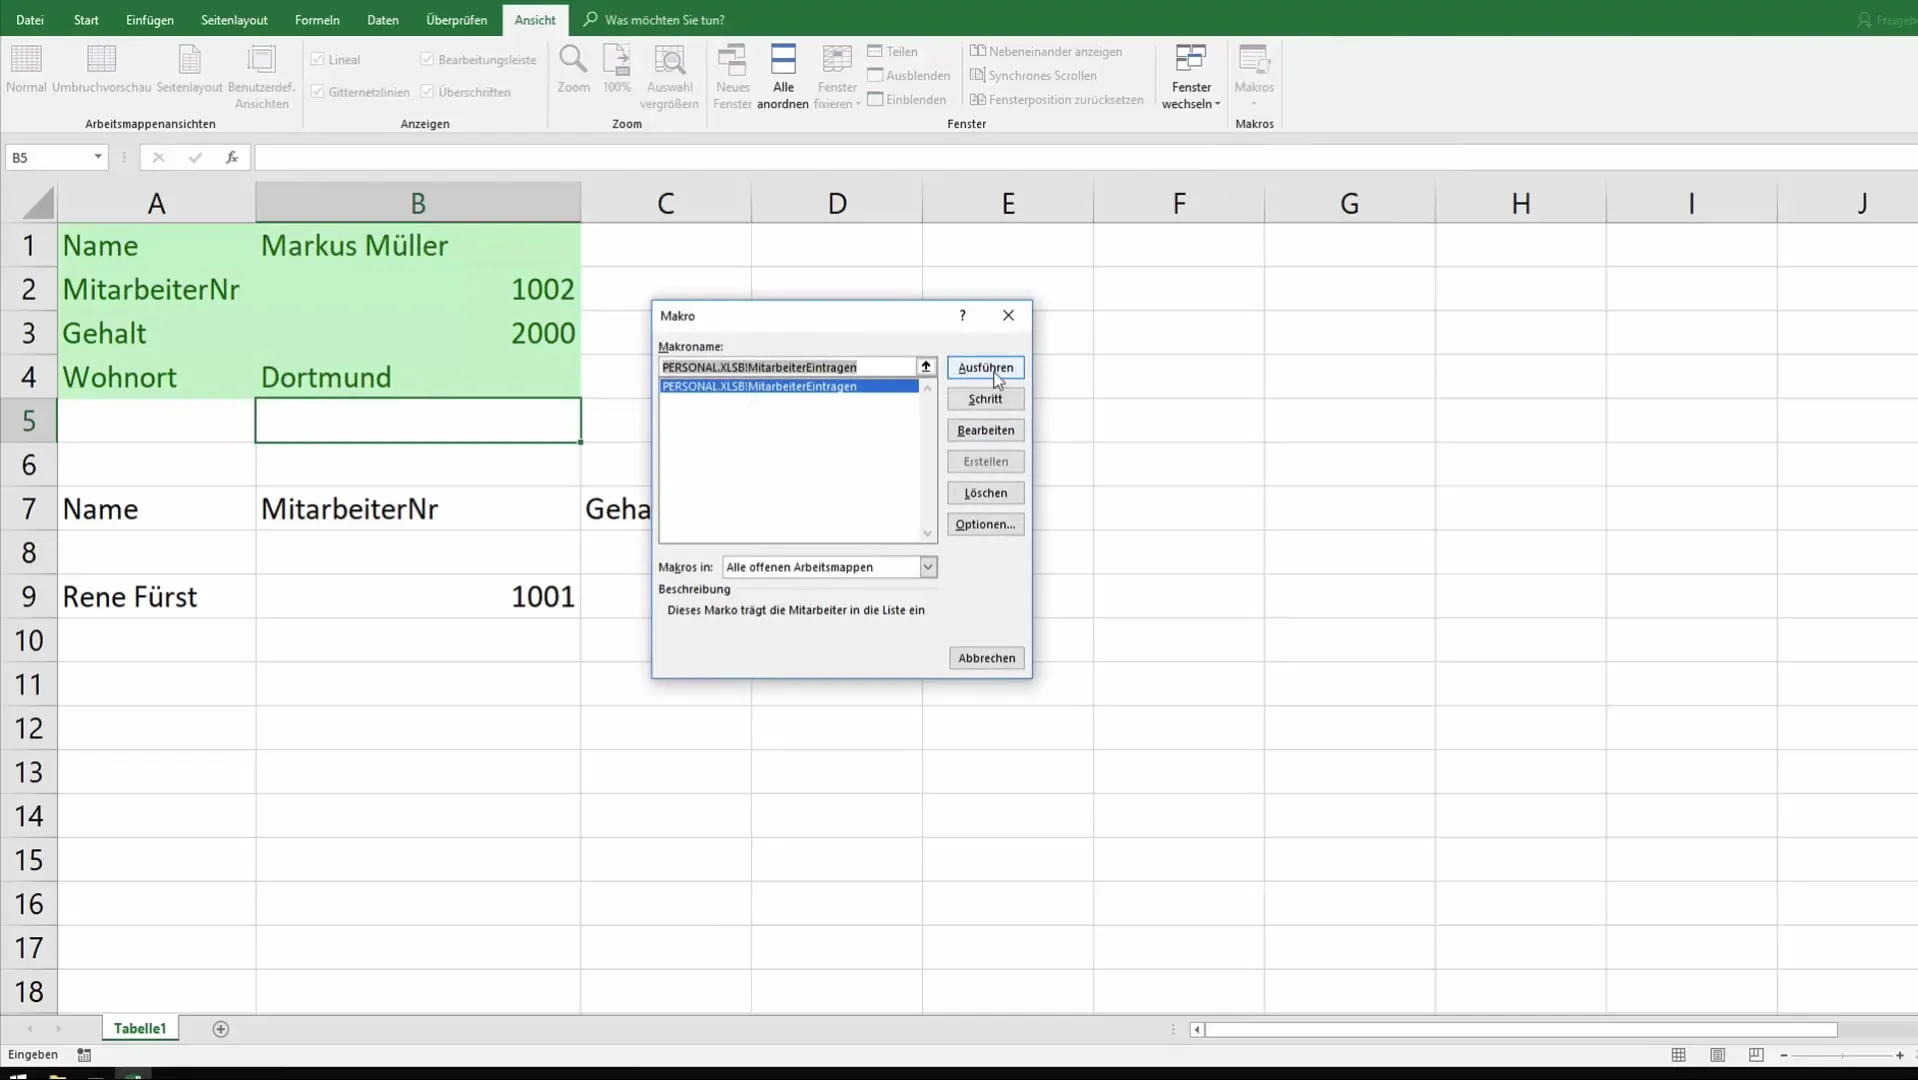Click Nebeneinander anzeigen side by side
1918x1080 pixels.
pyautogui.click(x=1046, y=51)
